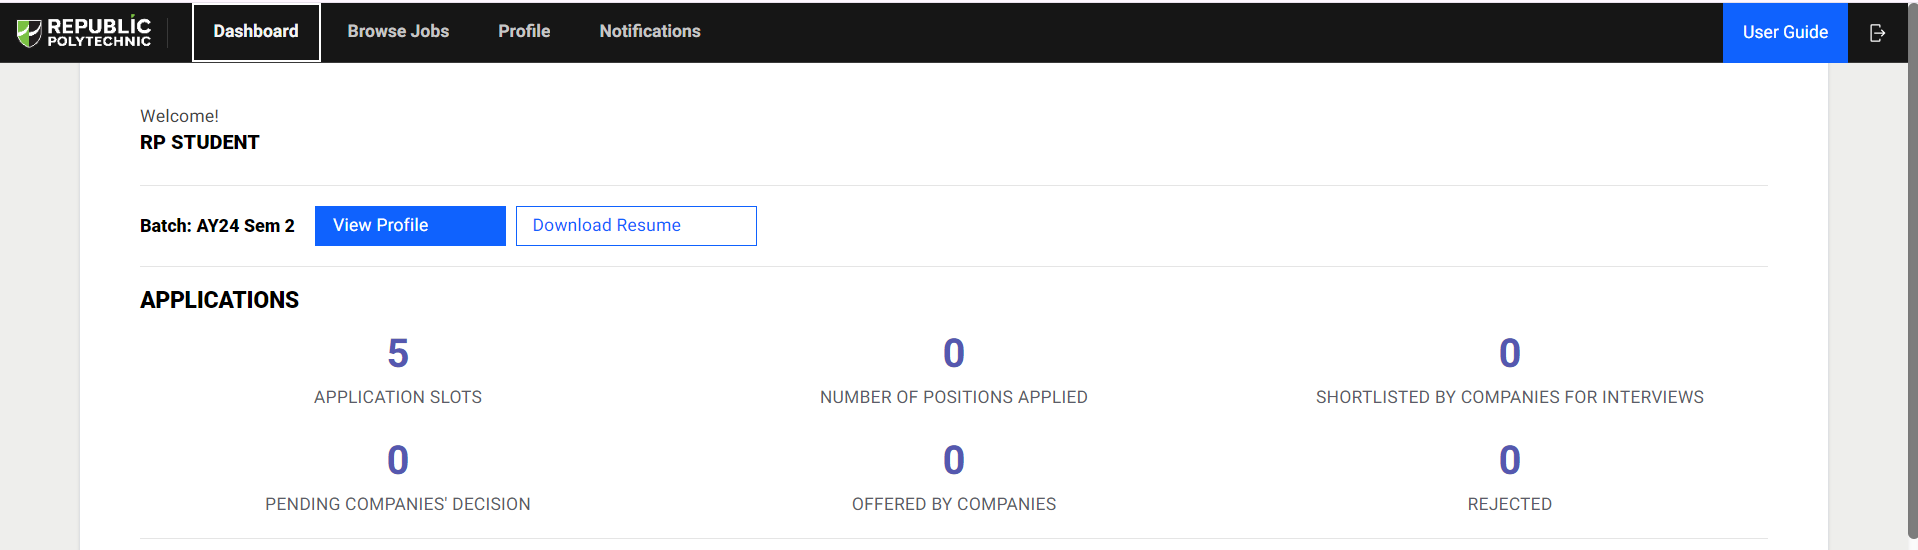Select Pending Companies' Decision count

point(398,460)
